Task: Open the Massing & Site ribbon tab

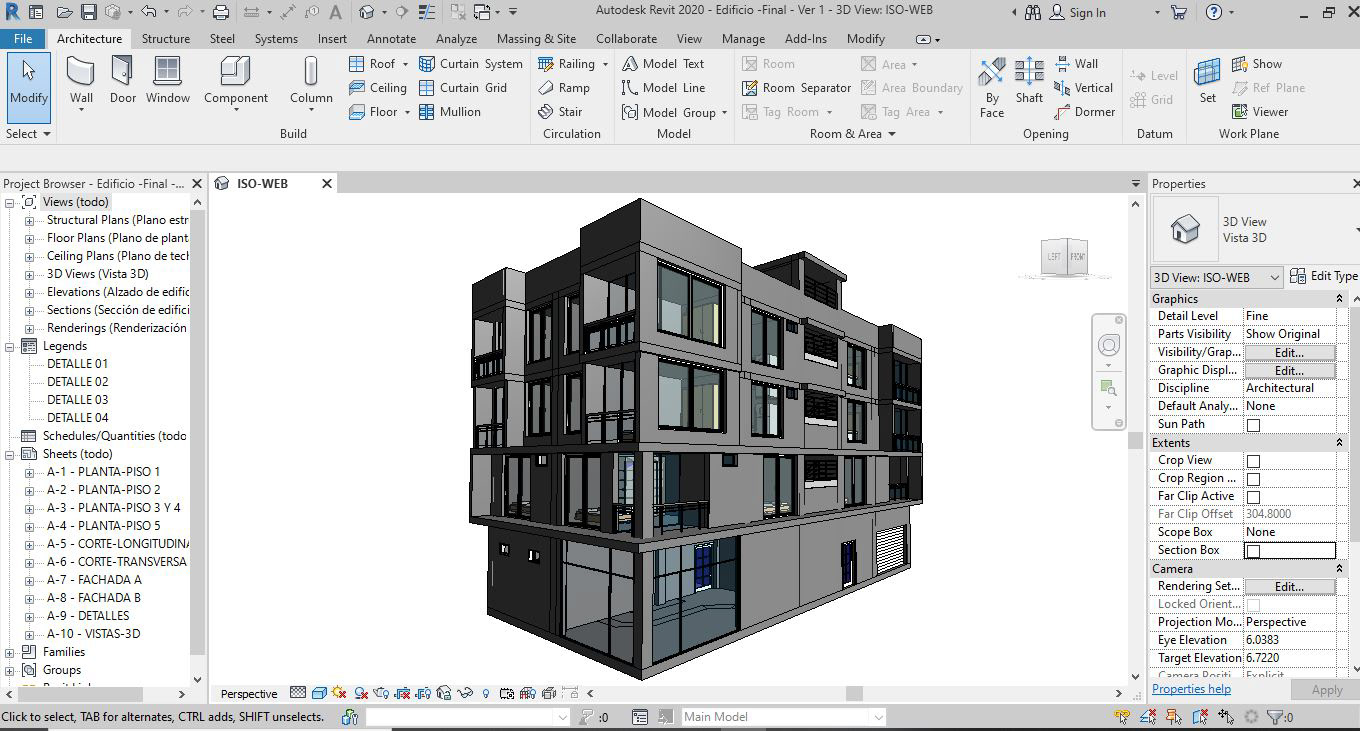Action: pyautogui.click(x=536, y=39)
